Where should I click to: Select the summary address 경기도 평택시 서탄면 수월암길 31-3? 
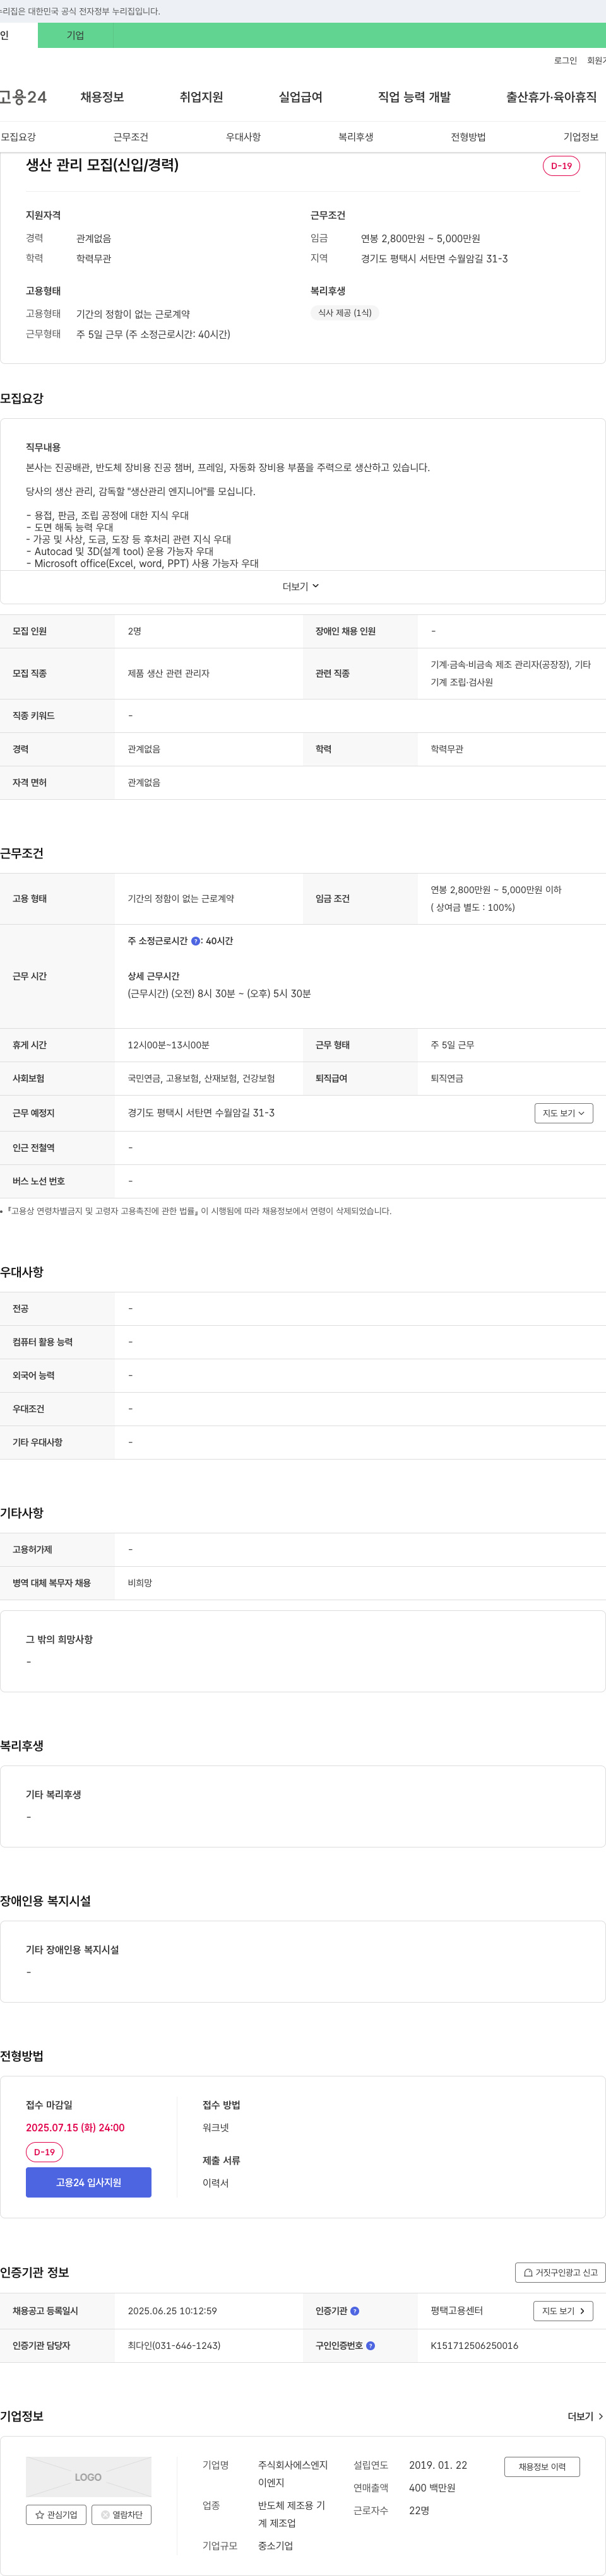coord(434,259)
